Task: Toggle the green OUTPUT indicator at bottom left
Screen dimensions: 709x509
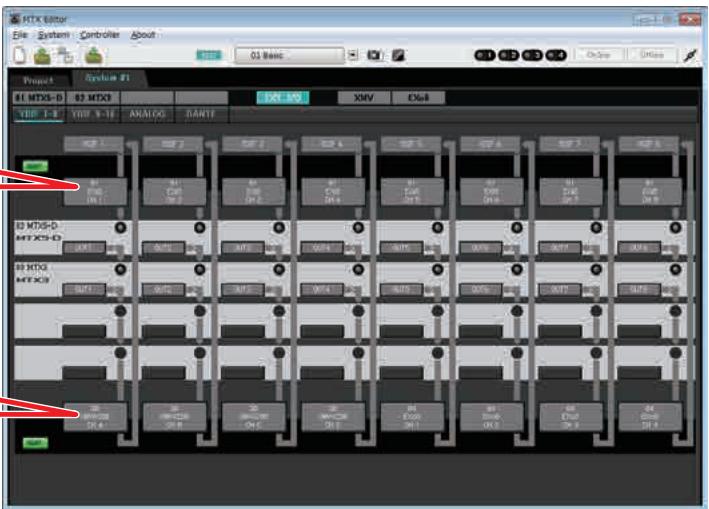Action: [x=35, y=443]
